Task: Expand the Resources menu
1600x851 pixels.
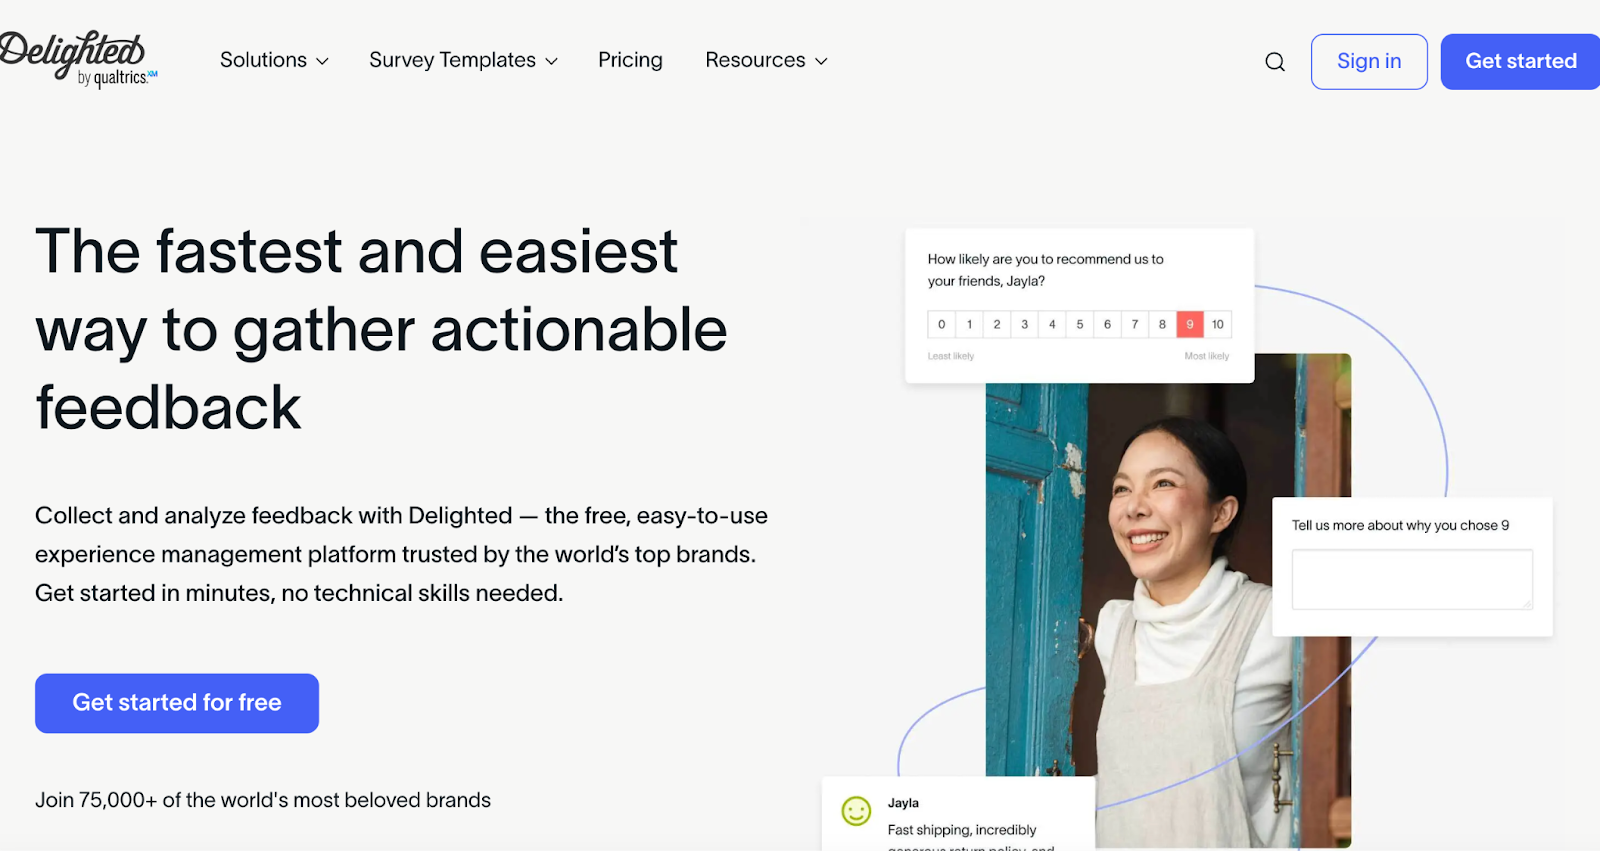Action: [x=766, y=60]
